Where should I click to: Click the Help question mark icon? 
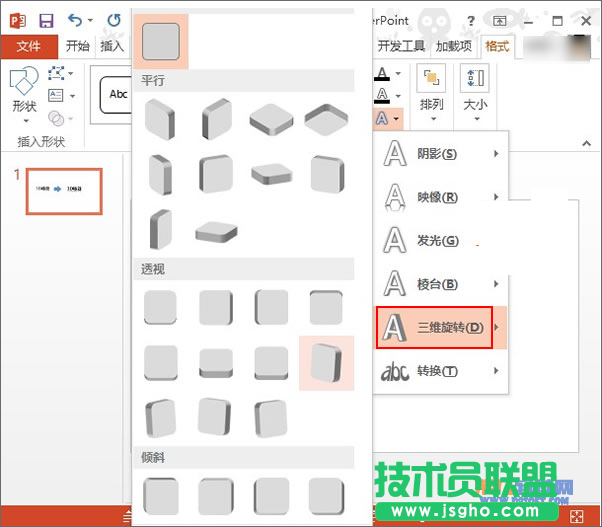pos(471,20)
